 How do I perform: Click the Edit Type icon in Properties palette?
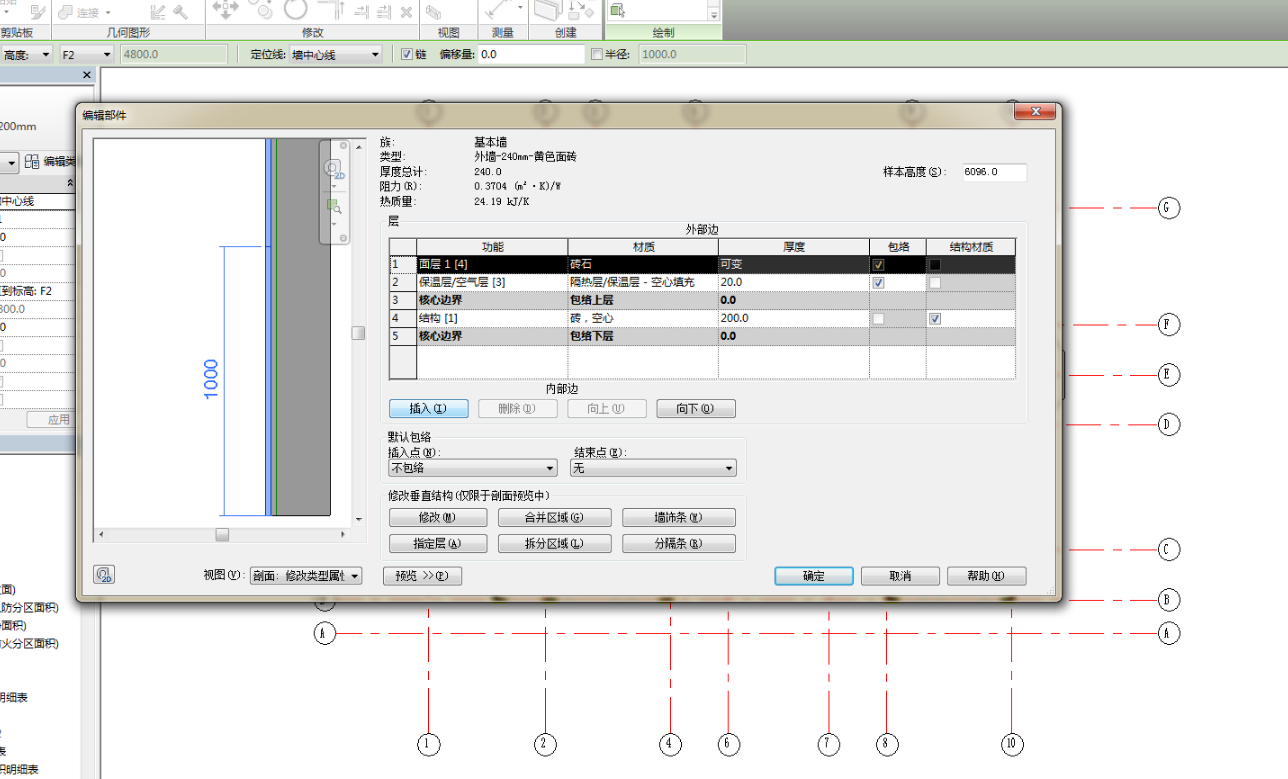point(33,161)
